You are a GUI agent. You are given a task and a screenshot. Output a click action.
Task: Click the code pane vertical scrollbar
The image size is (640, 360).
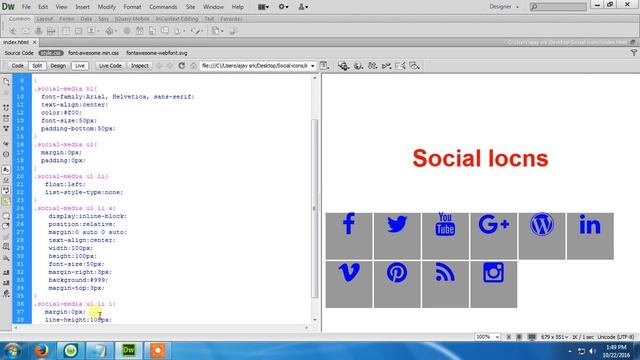pyautogui.click(x=315, y=208)
